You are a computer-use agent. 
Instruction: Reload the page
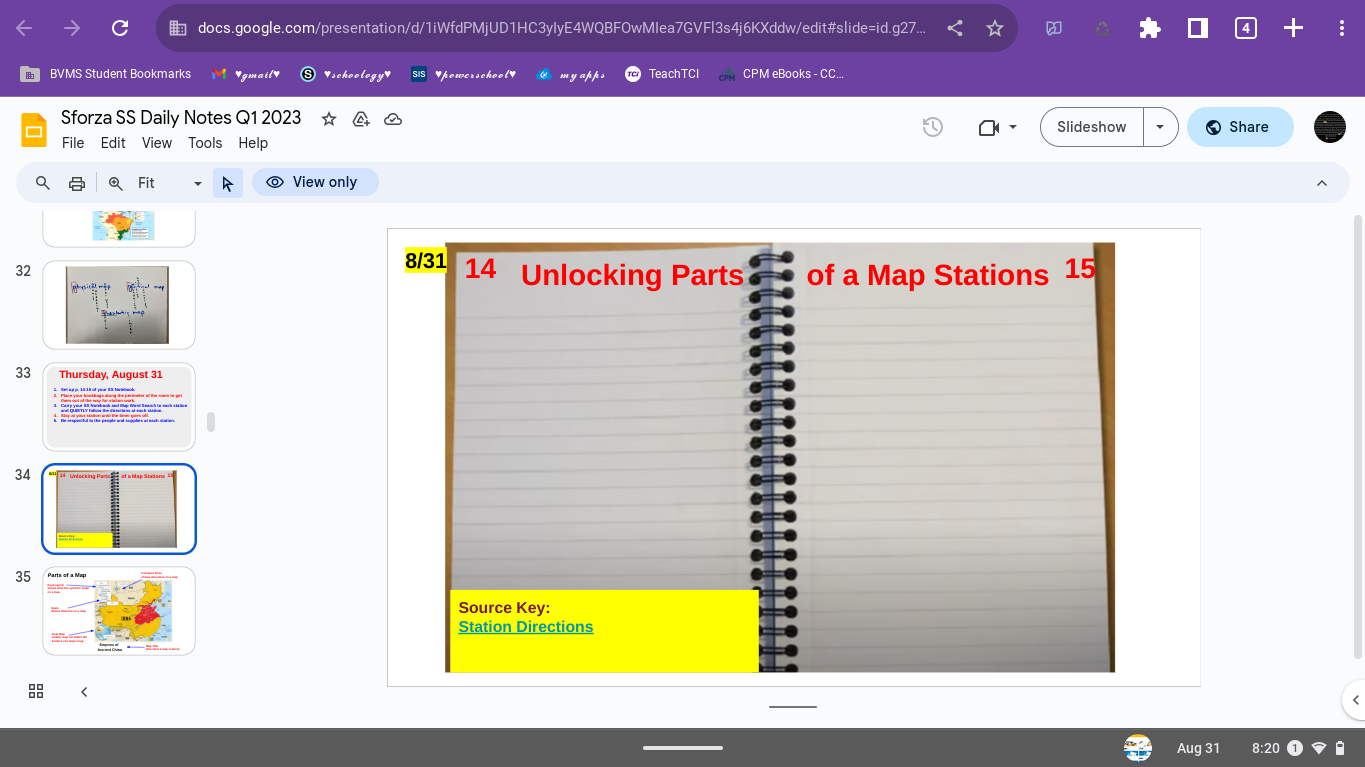pos(120,28)
